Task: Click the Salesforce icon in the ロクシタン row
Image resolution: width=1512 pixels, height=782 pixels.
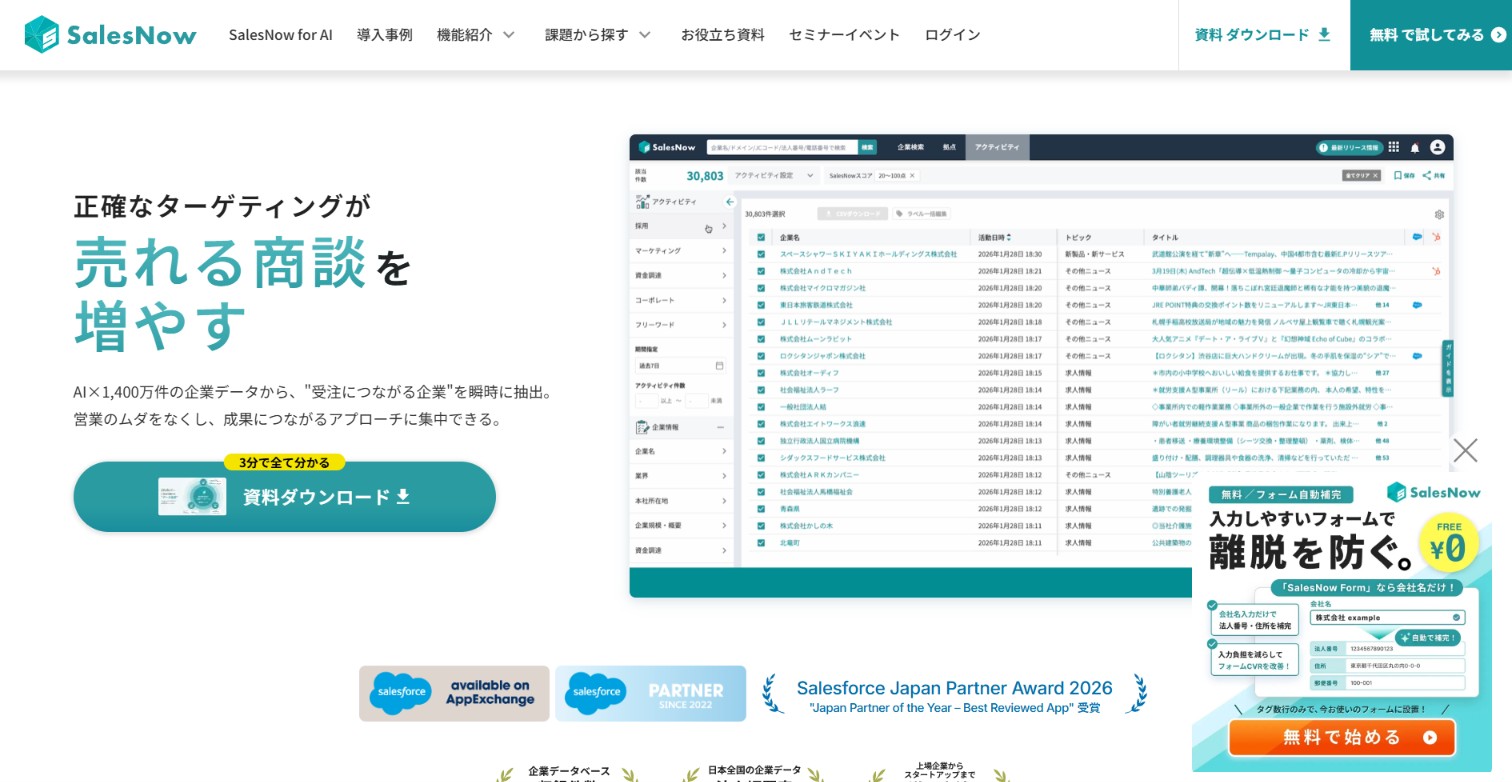Action: coord(1417,355)
